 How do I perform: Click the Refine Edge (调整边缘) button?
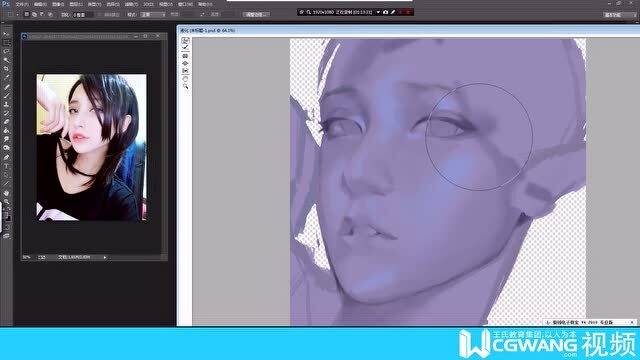[256, 14]
